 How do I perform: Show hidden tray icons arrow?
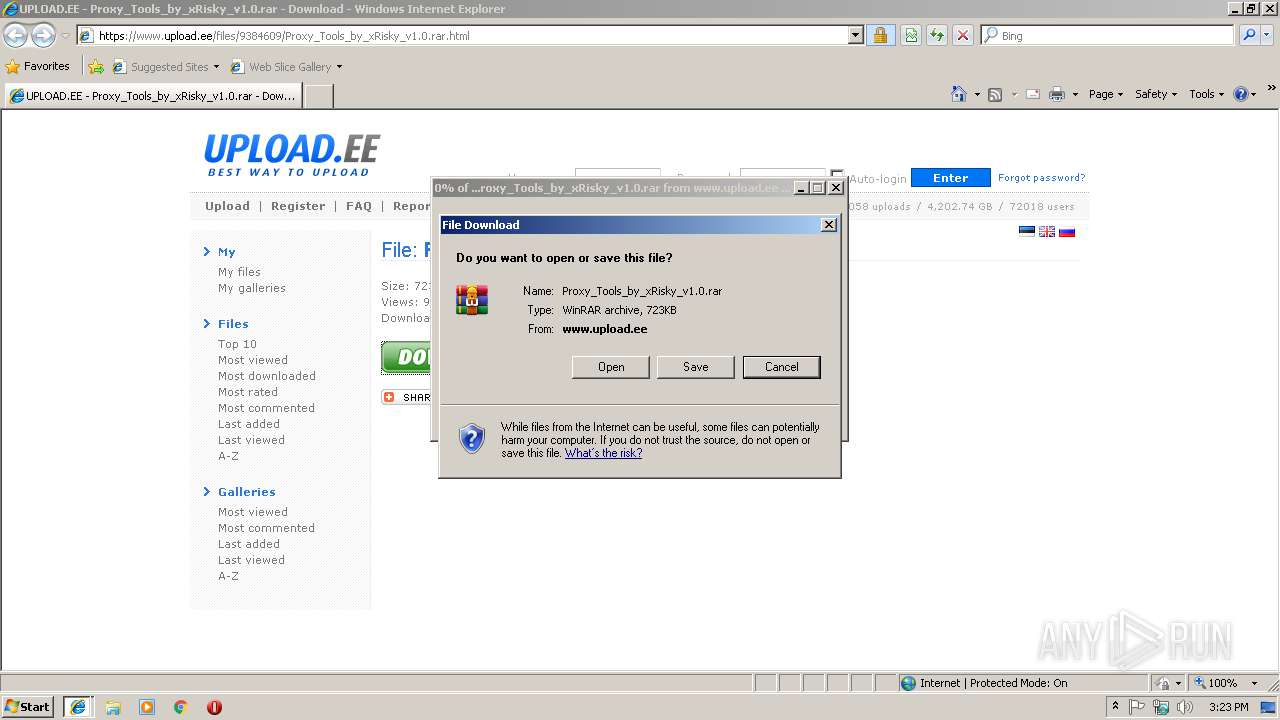coord(1116,707)
